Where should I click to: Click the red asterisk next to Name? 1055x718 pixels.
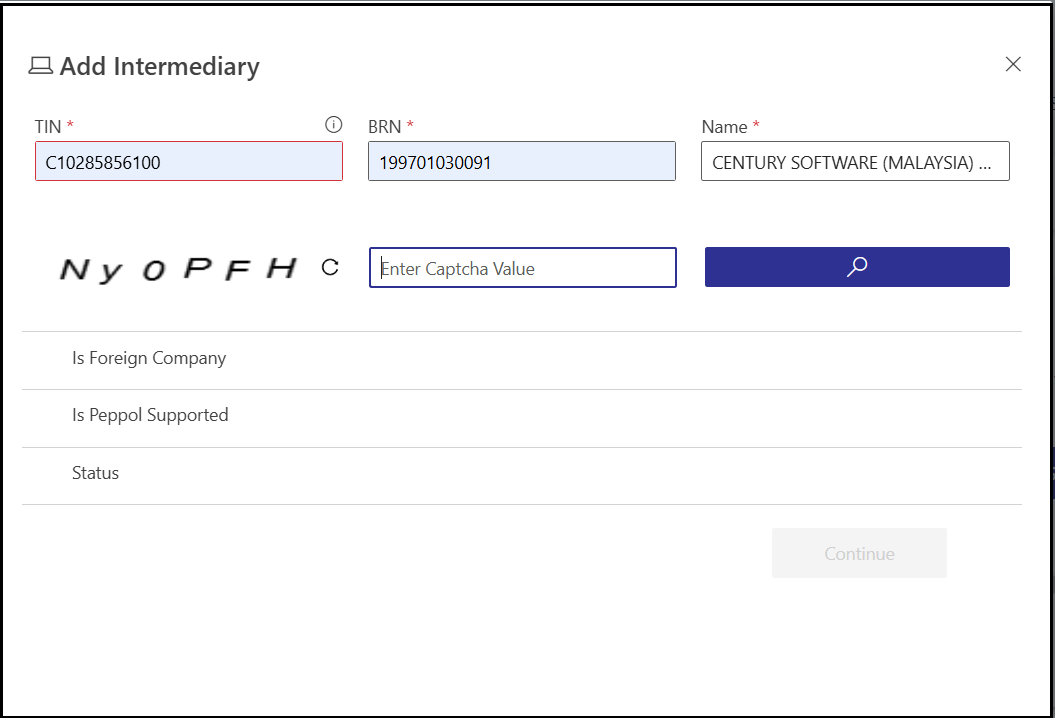coord(756,126)
